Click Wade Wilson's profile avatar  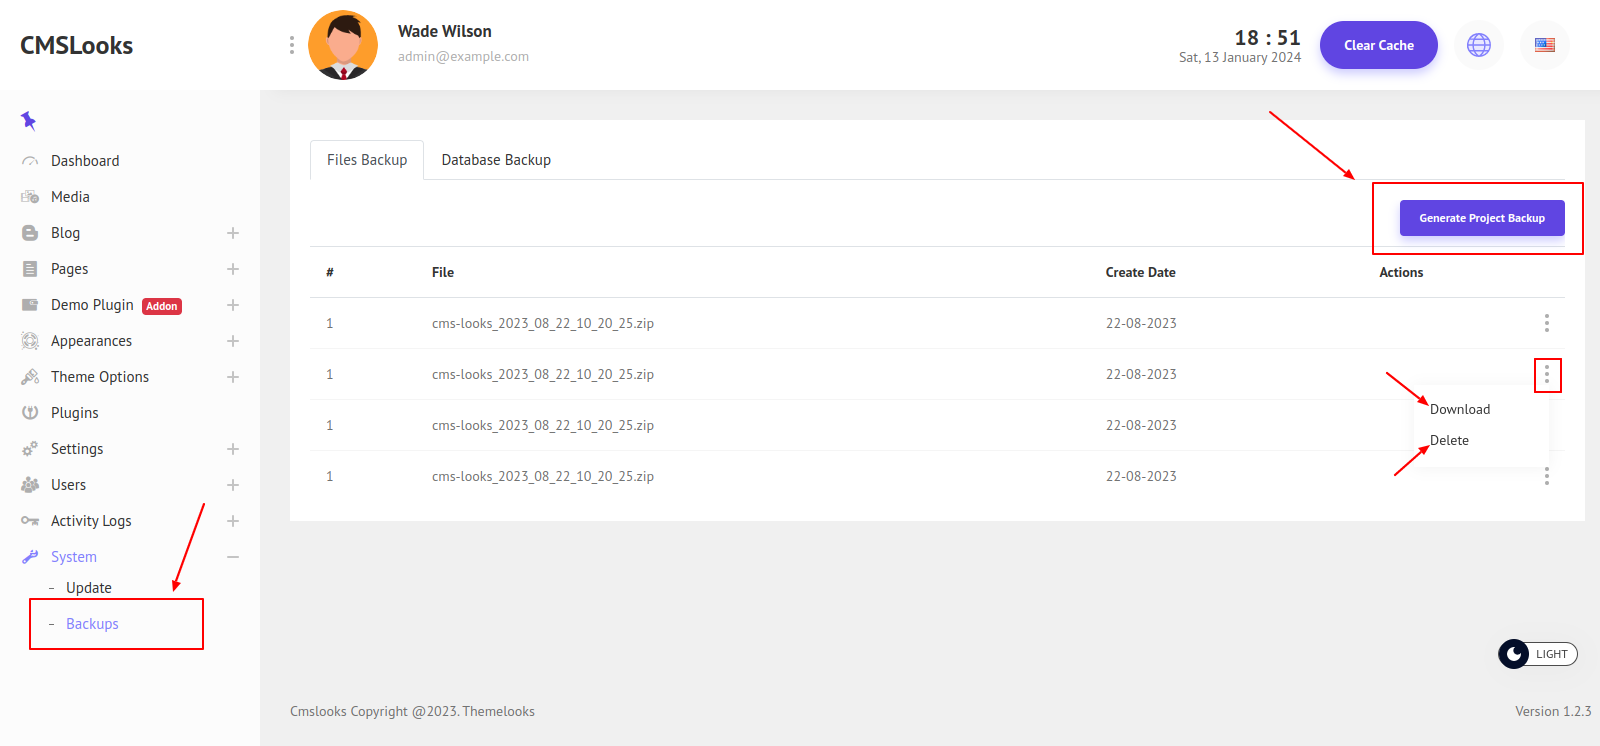coord(343,45)
